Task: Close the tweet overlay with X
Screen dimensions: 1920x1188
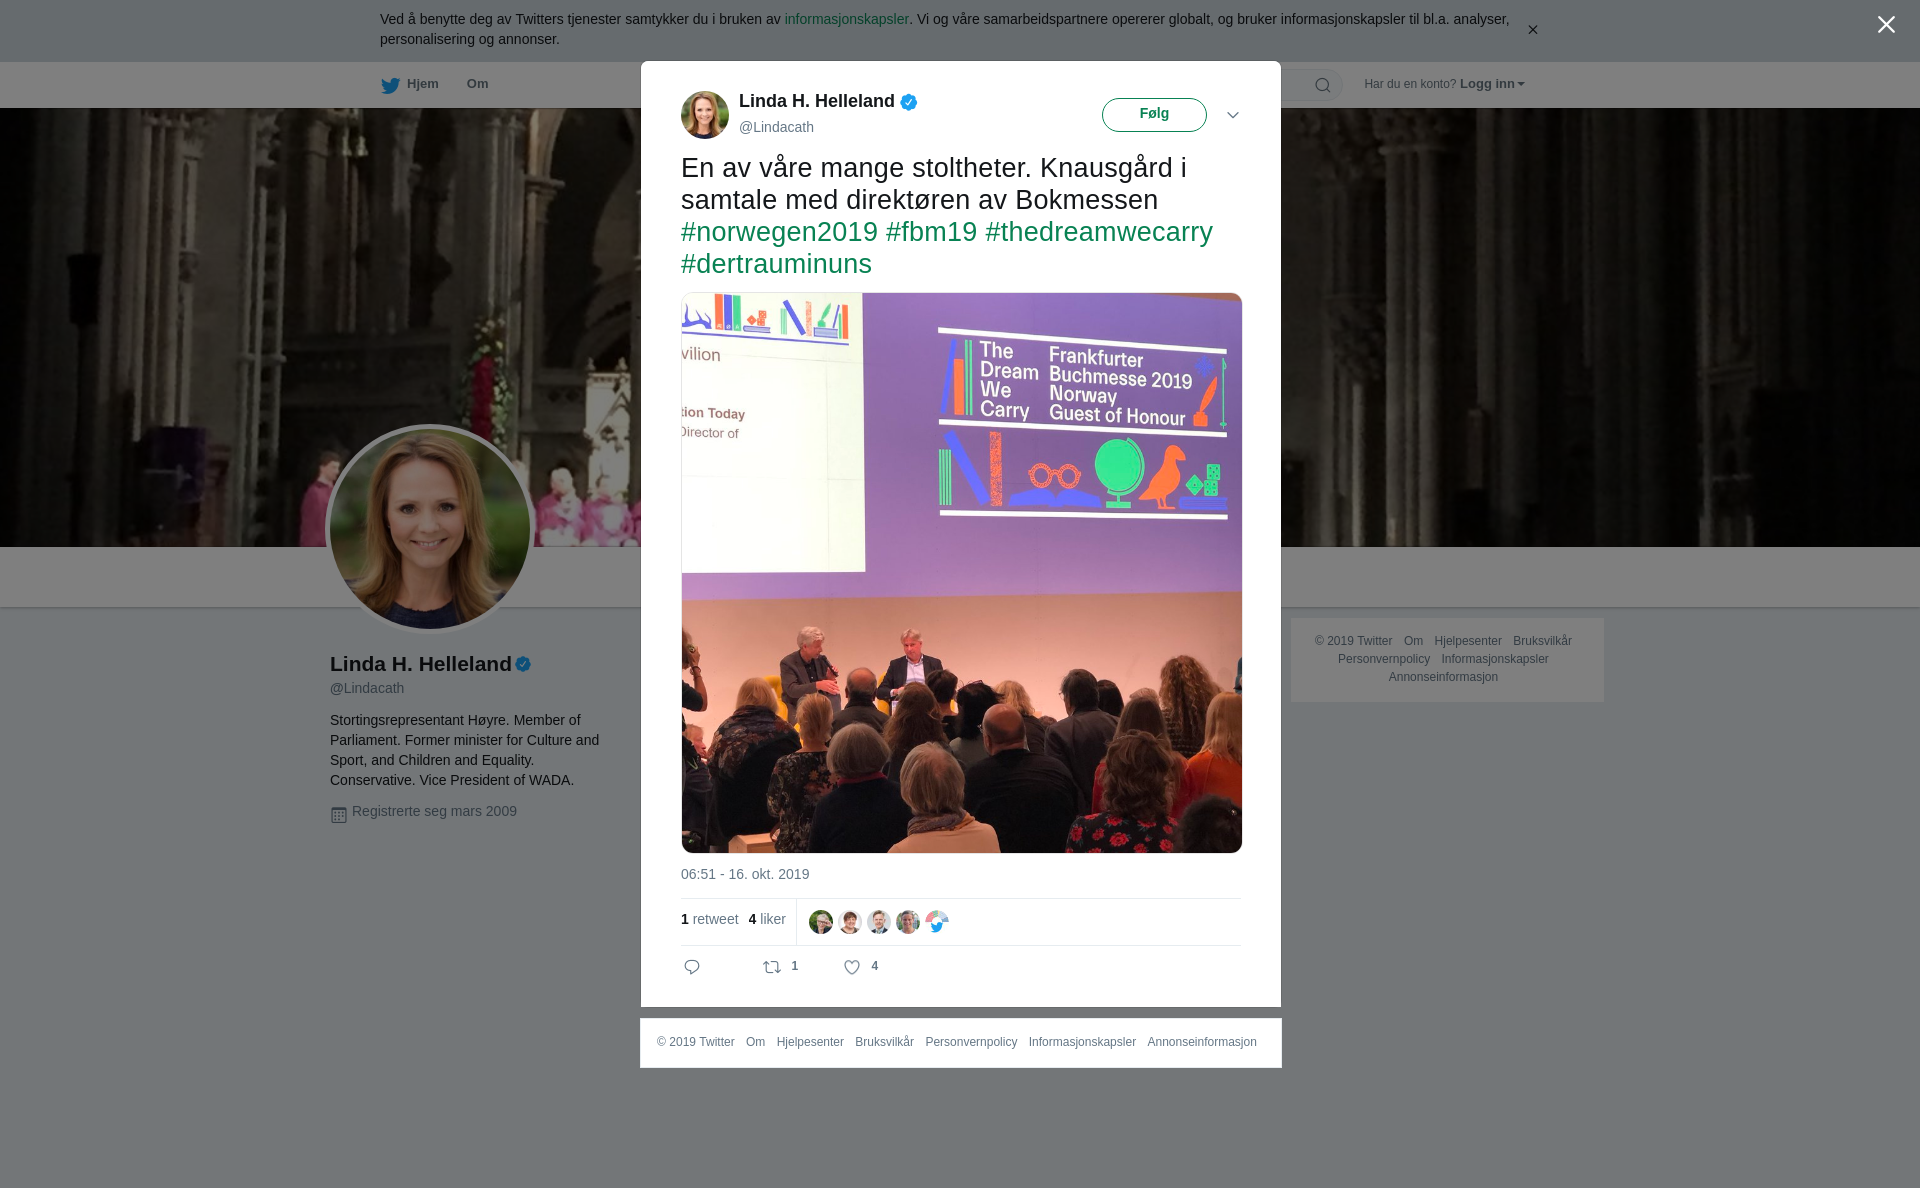Action: pyautogui.click(x=1886, y=25)
